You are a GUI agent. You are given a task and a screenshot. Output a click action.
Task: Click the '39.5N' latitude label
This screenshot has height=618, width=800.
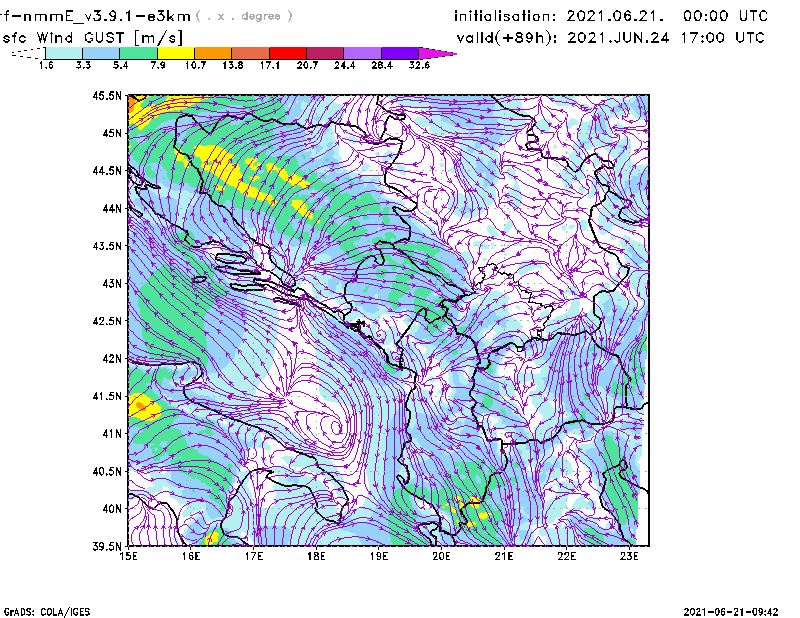pos(107,546)
